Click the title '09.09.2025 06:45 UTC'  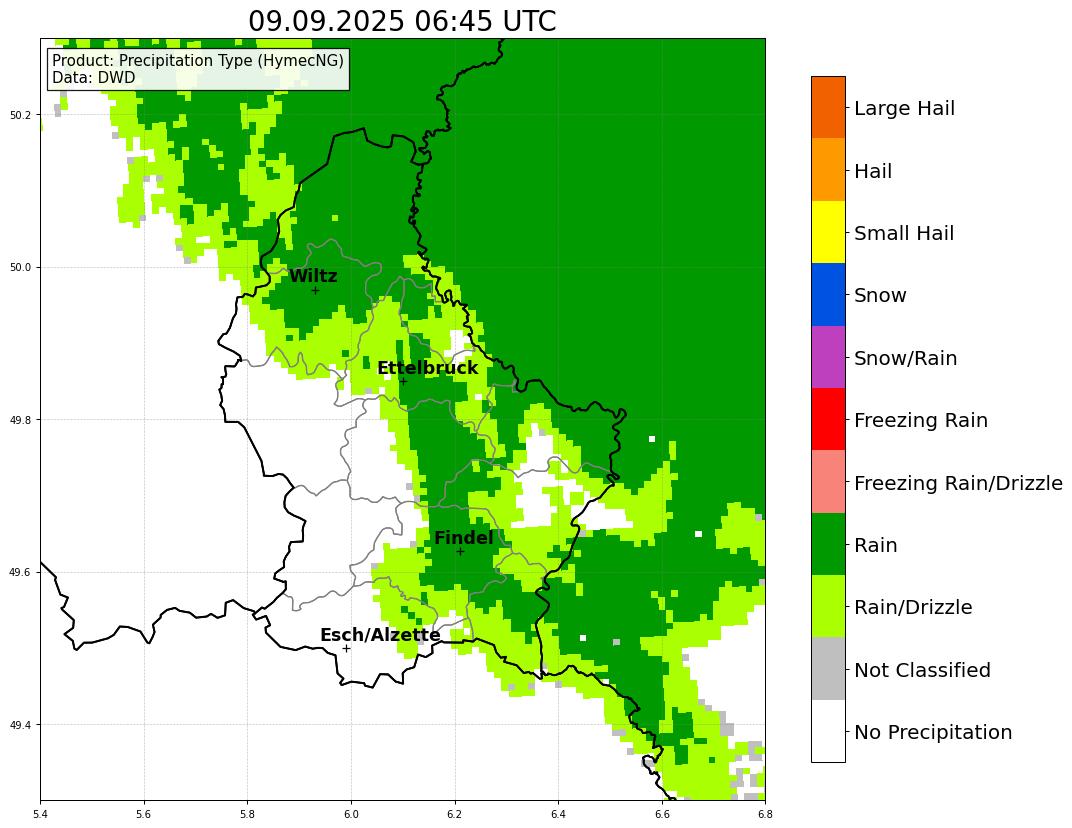(x=402, y=21)
